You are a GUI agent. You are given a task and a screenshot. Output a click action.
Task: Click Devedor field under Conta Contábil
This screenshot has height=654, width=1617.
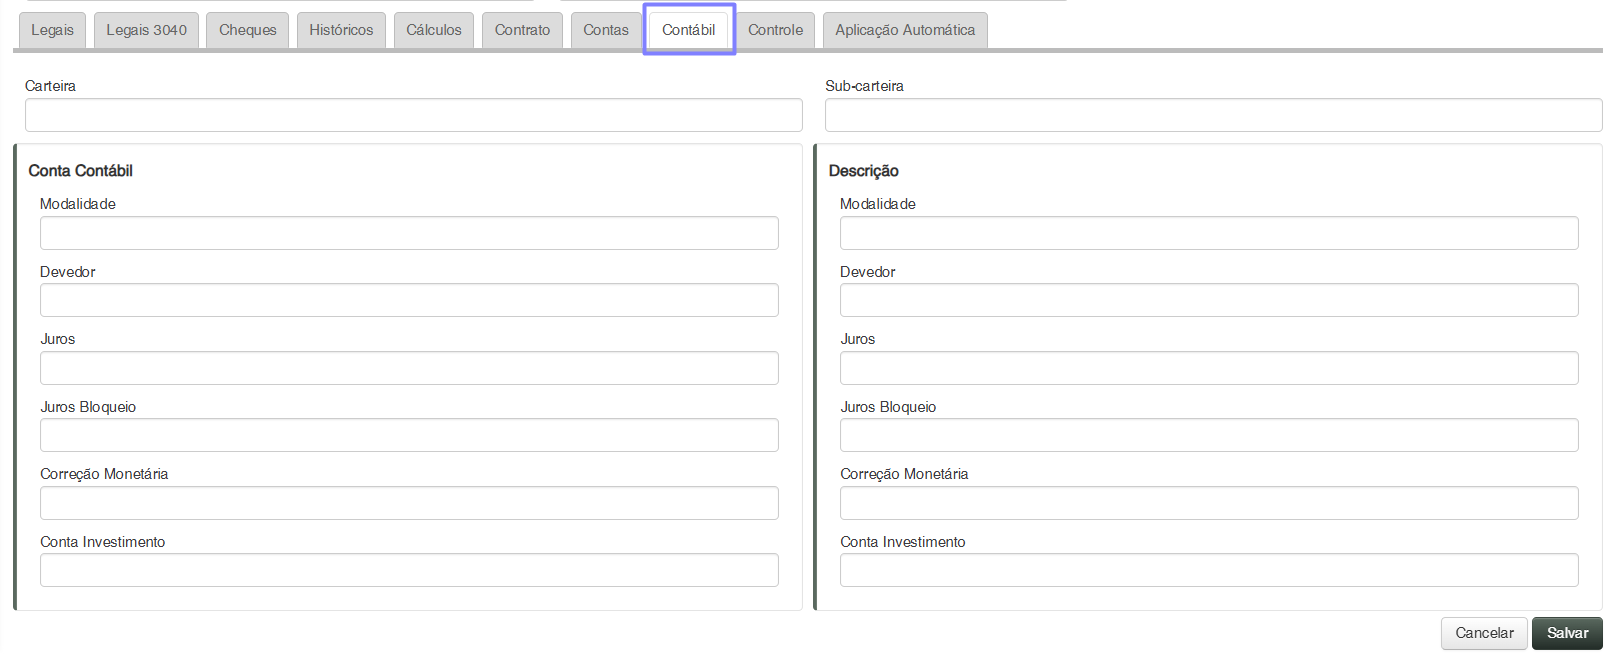coord(409,300)
